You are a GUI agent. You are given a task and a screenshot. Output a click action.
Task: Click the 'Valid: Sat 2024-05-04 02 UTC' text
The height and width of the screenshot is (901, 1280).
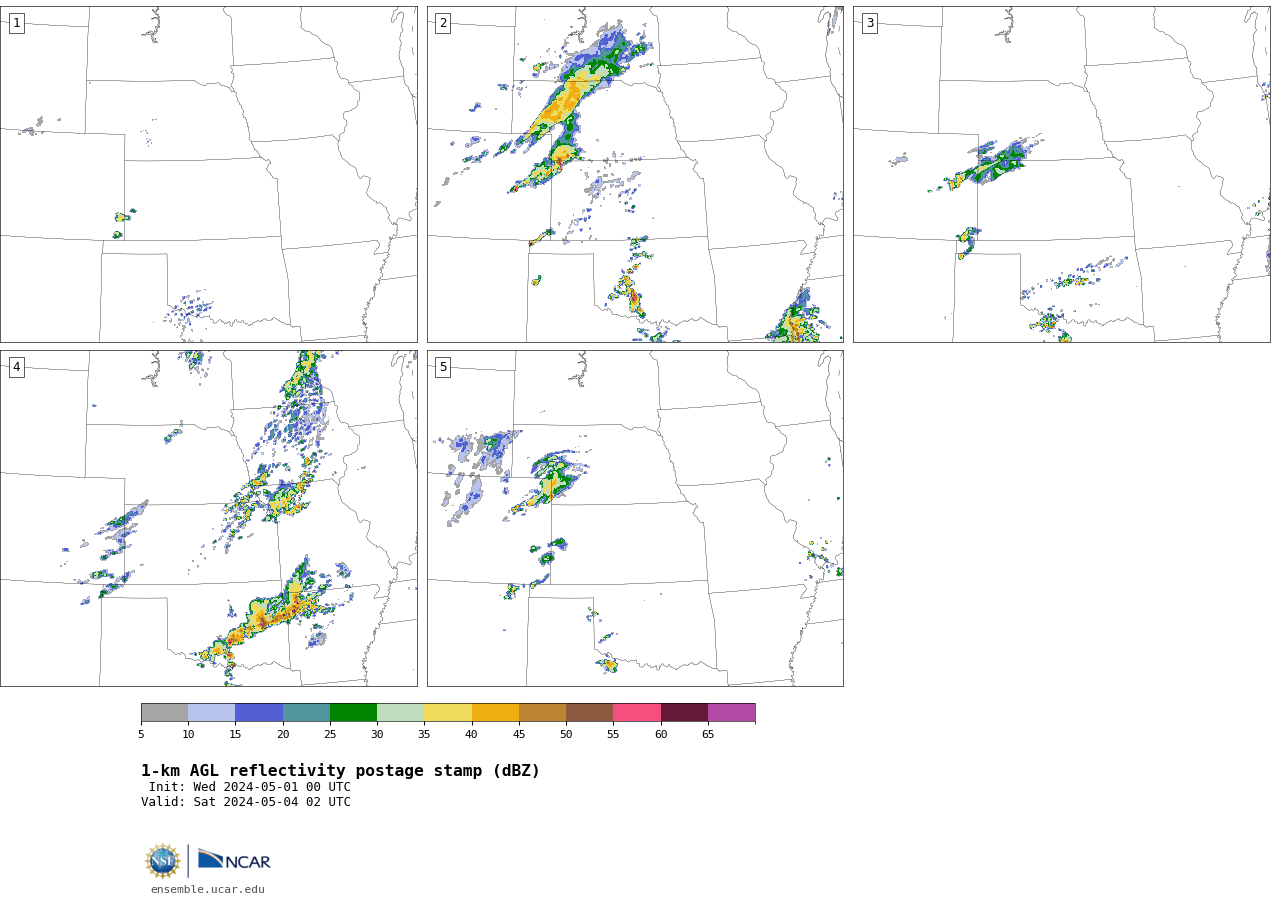click(246, 802)
